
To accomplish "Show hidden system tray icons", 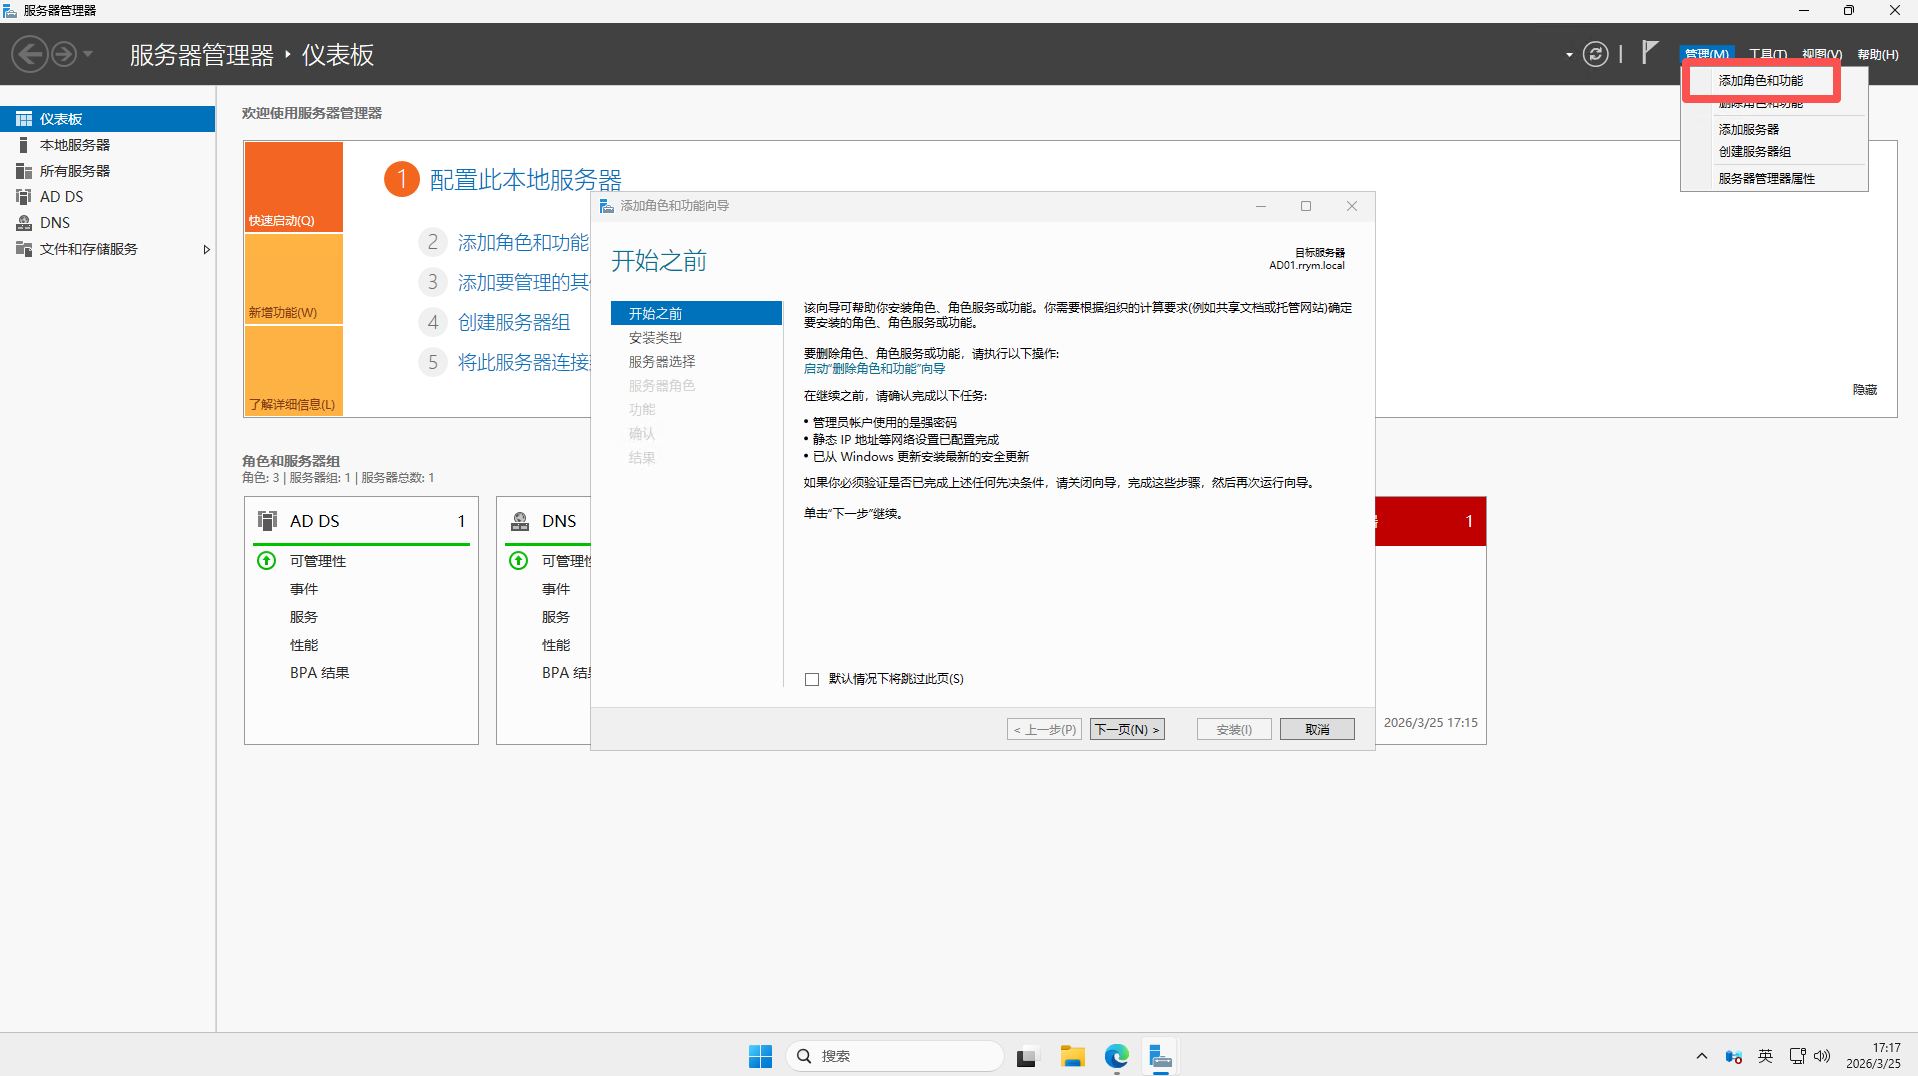I will pyautogui.click(x=1701, y=1056).
